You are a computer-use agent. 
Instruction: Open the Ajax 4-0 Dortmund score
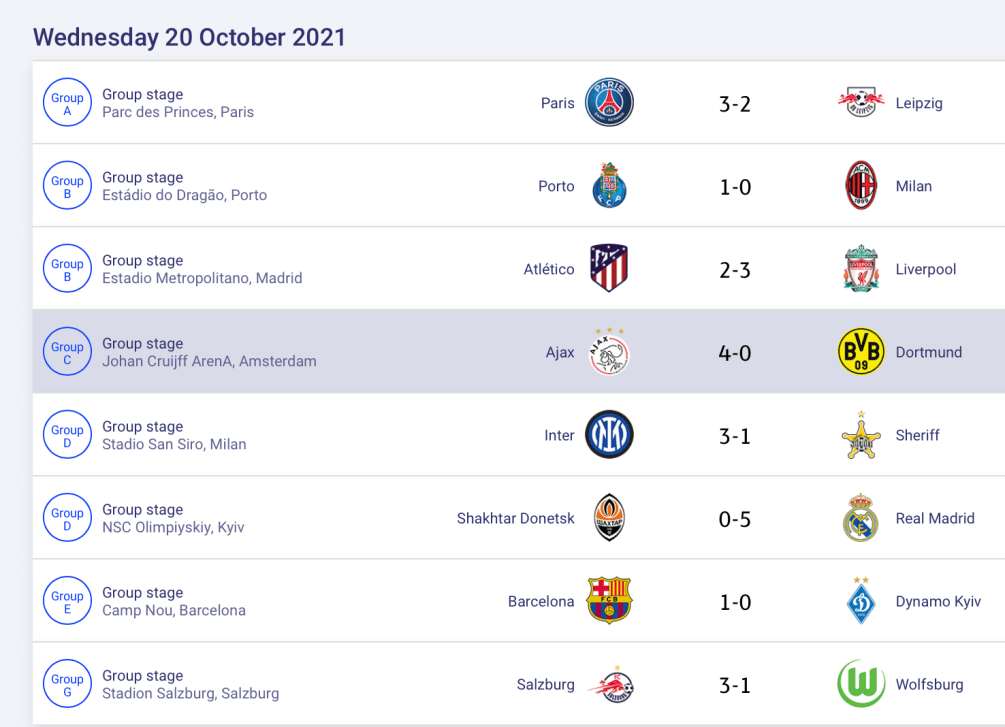pos(735,353)
